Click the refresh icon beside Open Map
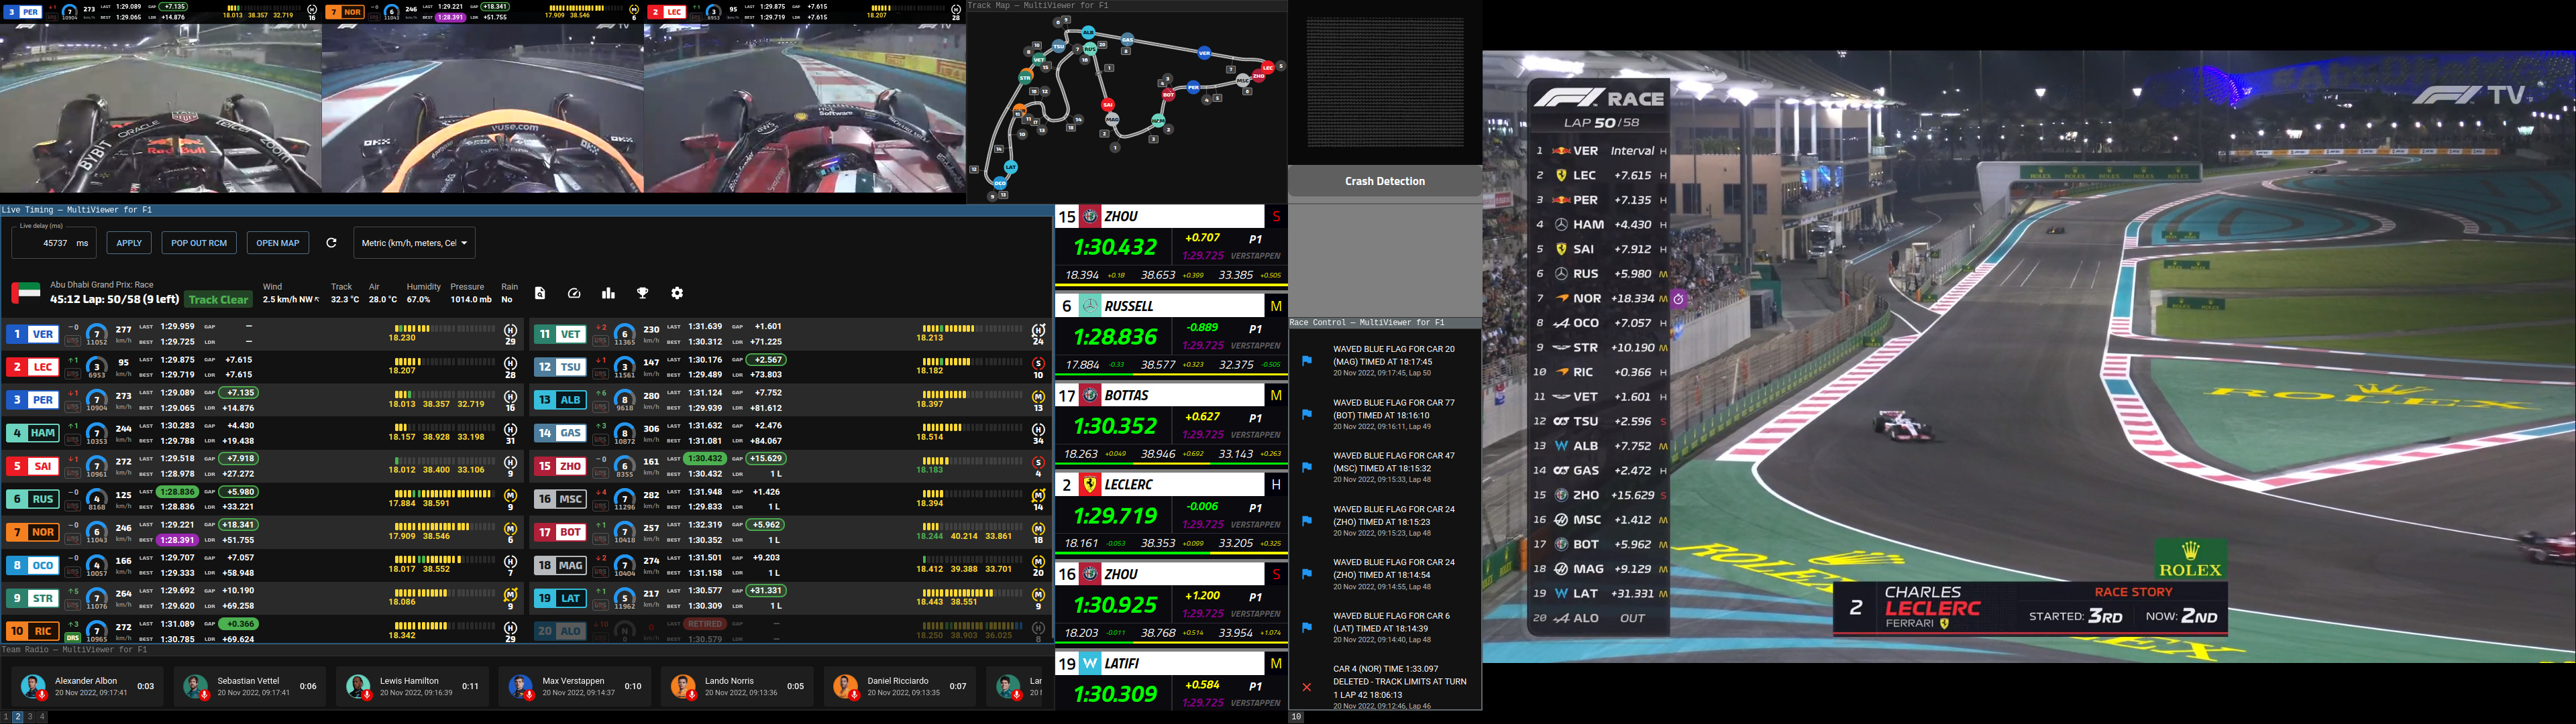The image size is (2576, 724). coord(331,243)
